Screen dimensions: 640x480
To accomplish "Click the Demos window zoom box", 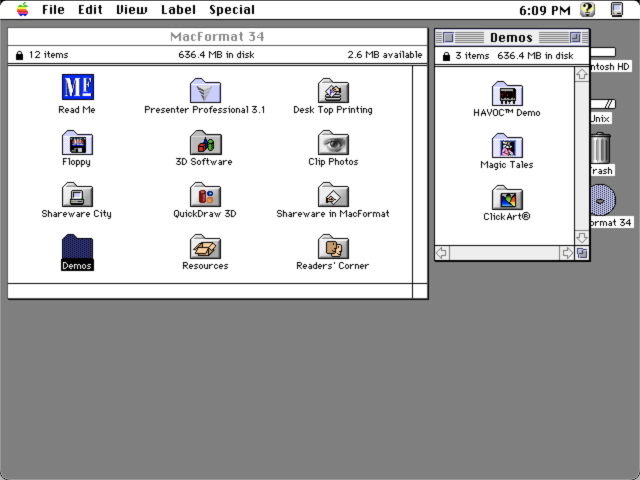I will tap(575, 38).
